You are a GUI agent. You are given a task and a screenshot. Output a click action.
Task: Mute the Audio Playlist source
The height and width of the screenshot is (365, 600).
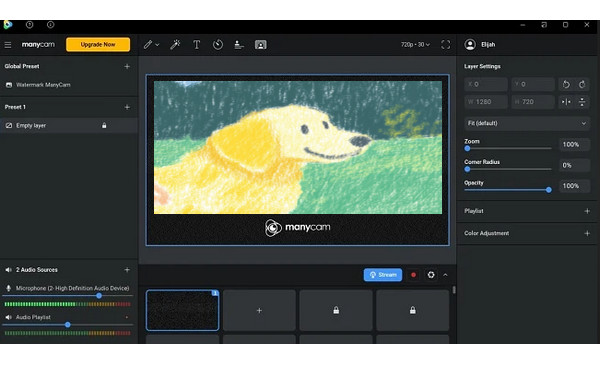click(8, 317)
